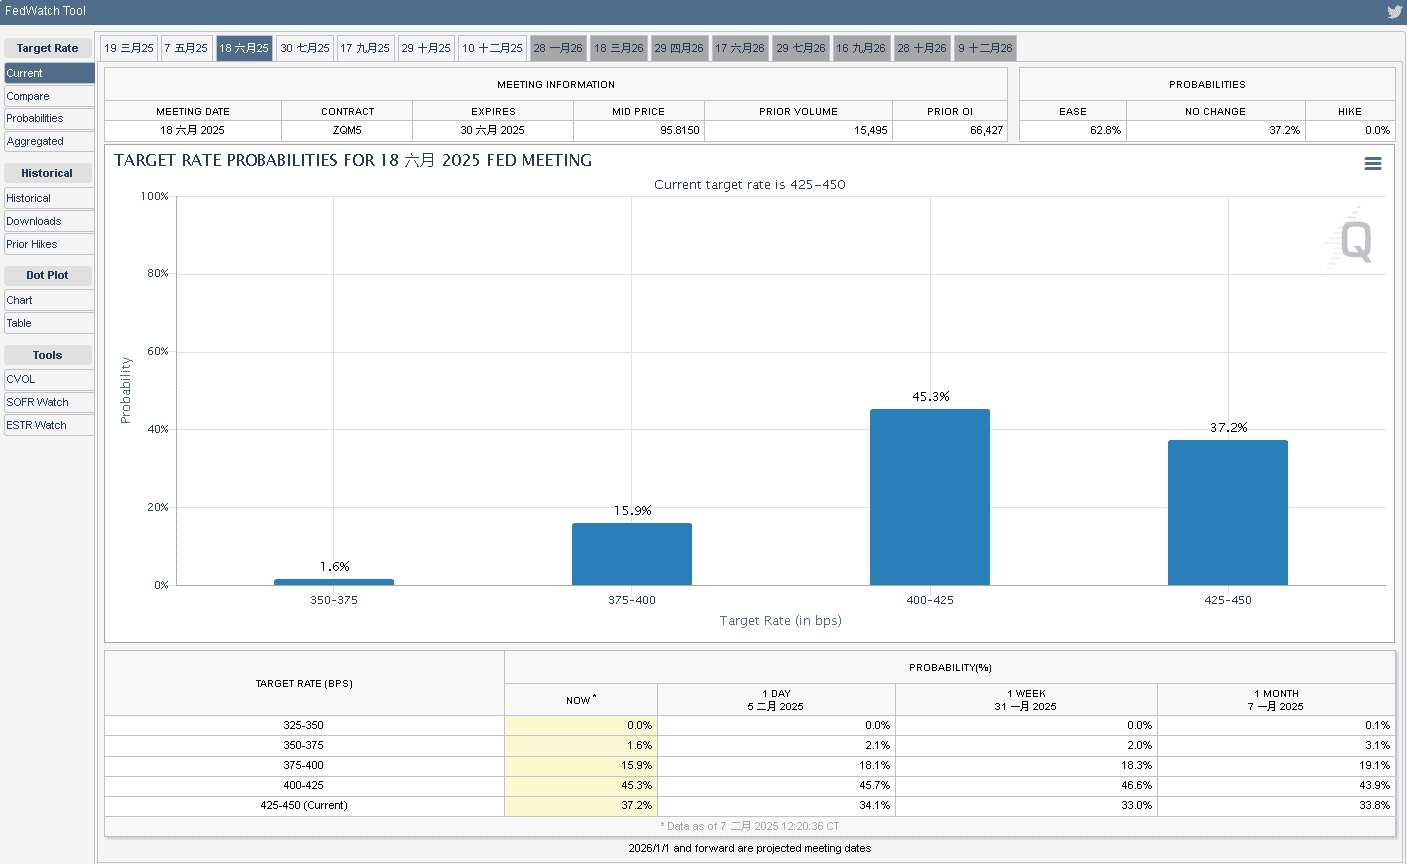Image resolution: width=1407 pixels, height=864 pixels.
Task: Switch to the 17 九月25 meeting tab
Action: [365, 48]
